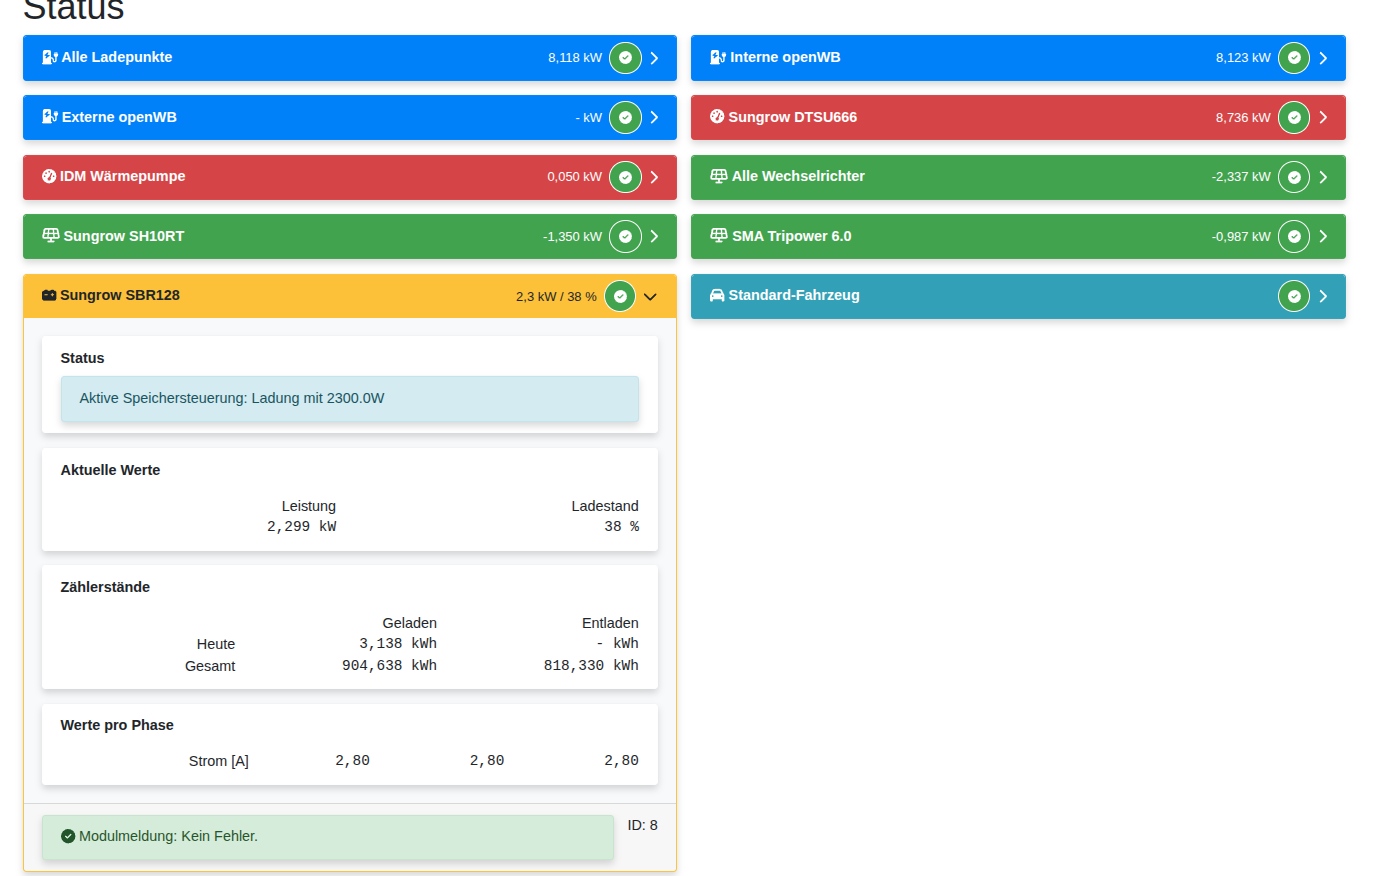Click the battery icon beside Sungrow SBR128
The image size is (1375, 876).
(49, 295)
